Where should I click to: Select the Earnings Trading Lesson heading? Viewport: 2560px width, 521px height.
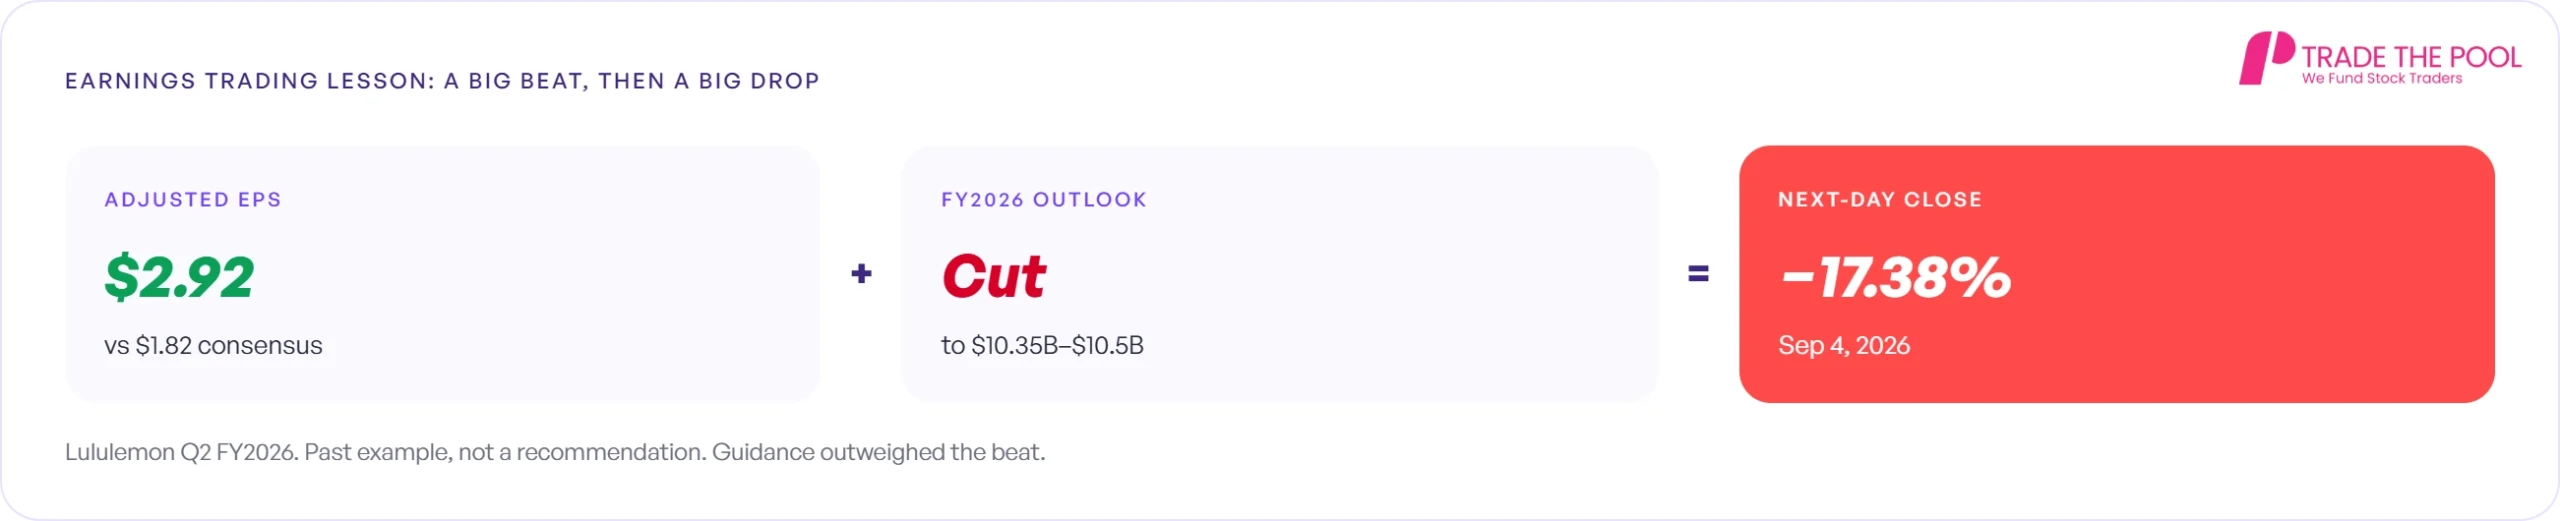[x=442, y=81]
